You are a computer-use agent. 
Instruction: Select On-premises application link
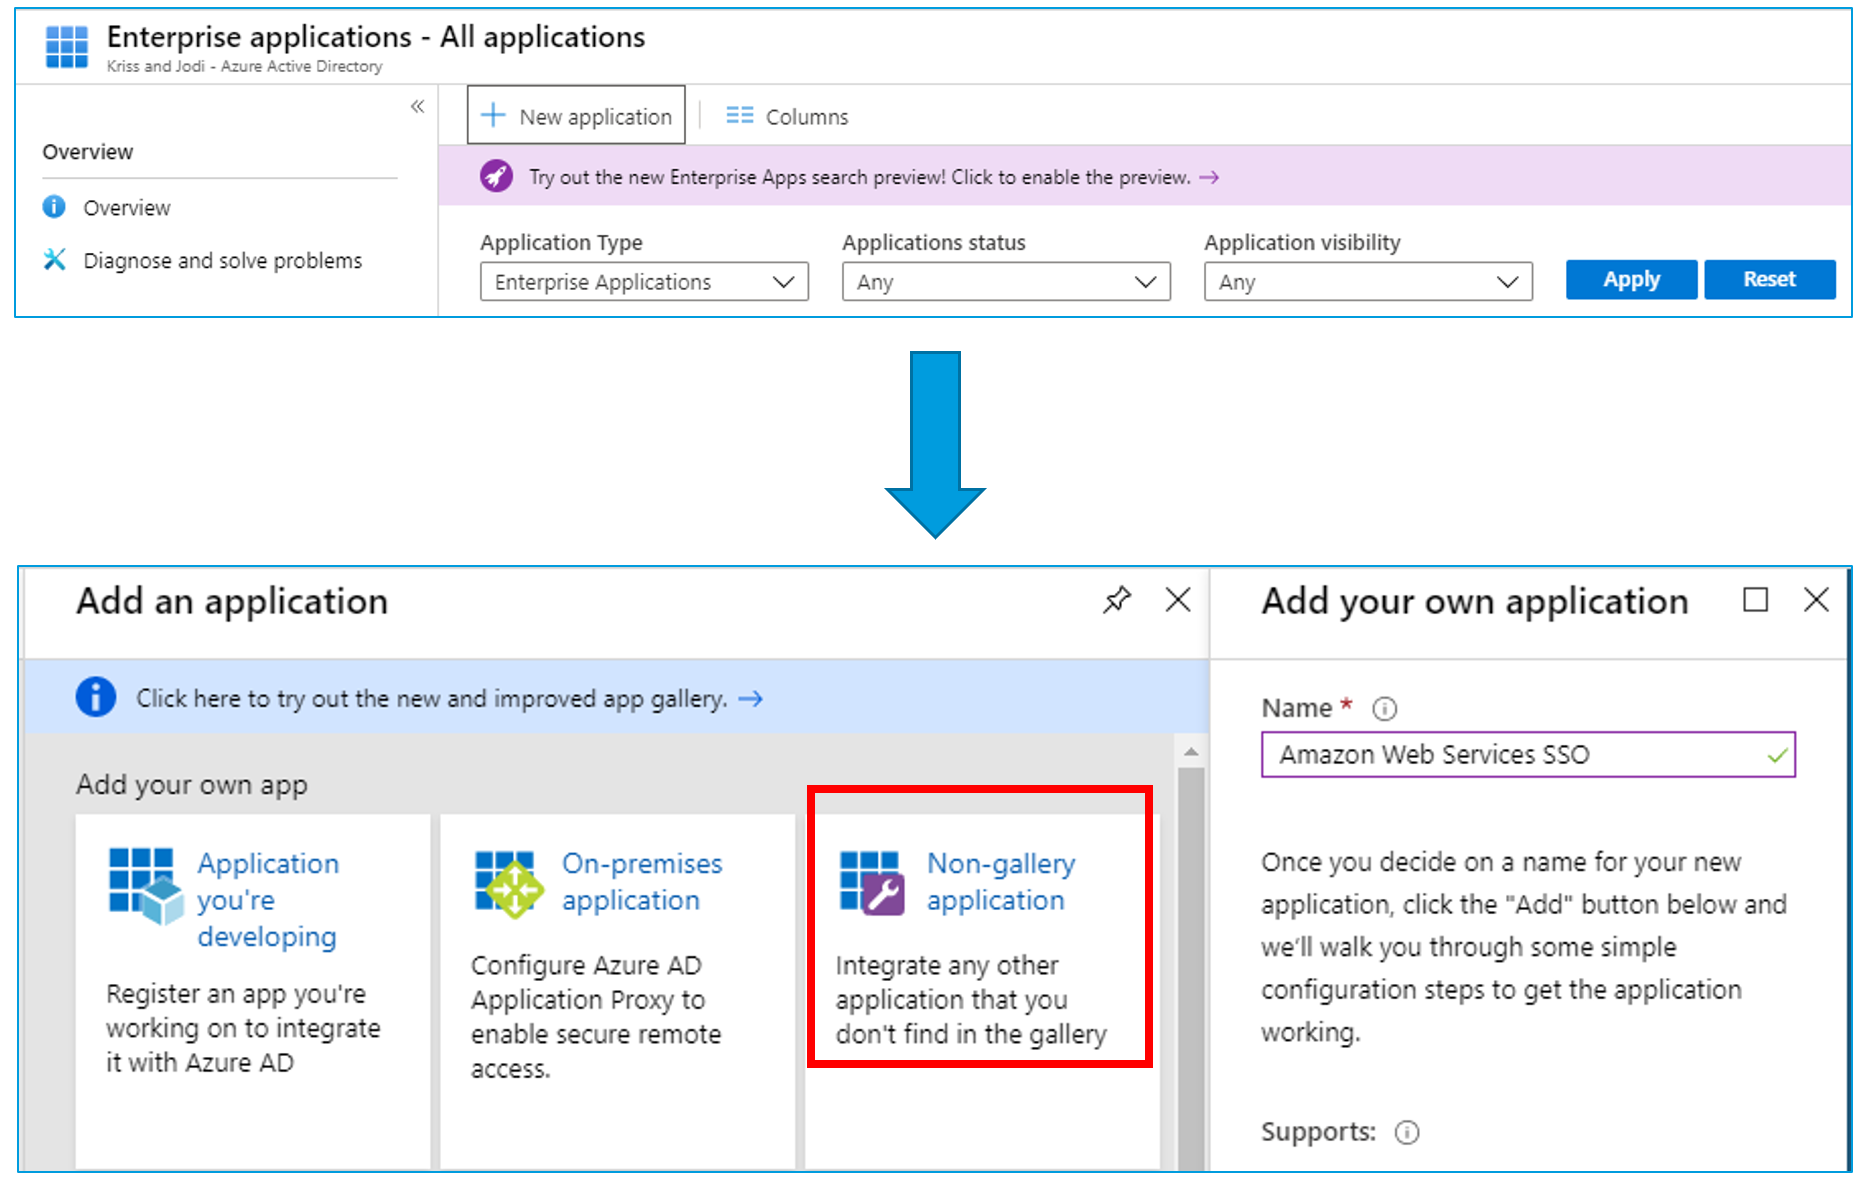[642, 882]
